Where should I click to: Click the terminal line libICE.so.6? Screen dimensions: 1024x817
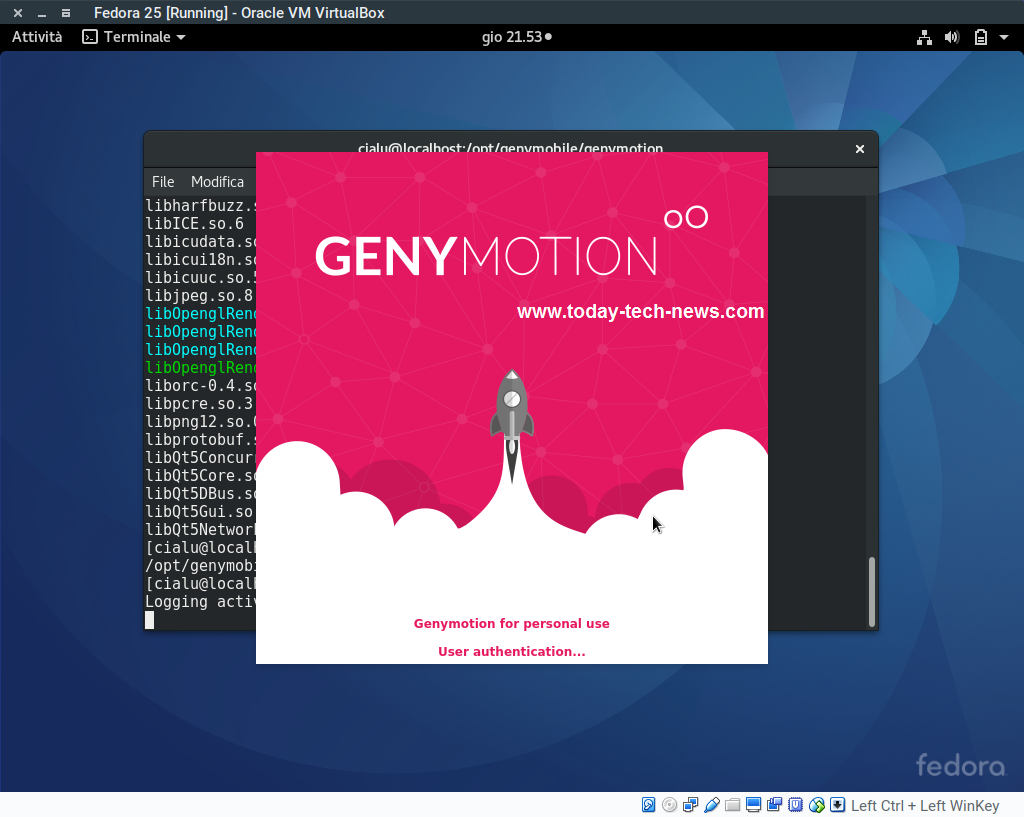click(x=195, y=223)
